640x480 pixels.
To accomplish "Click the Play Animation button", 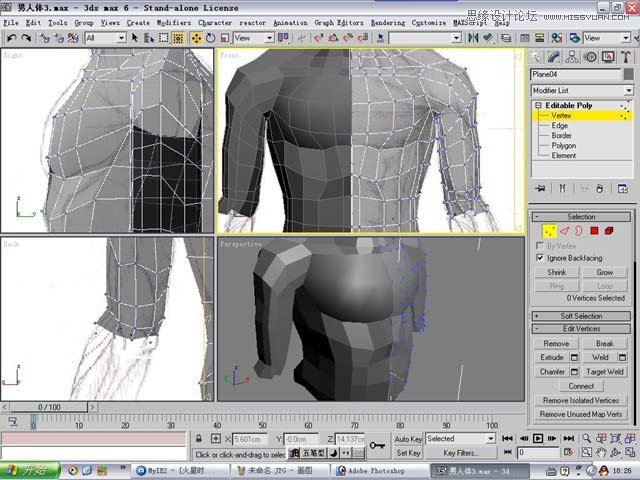I will point(538,438).
